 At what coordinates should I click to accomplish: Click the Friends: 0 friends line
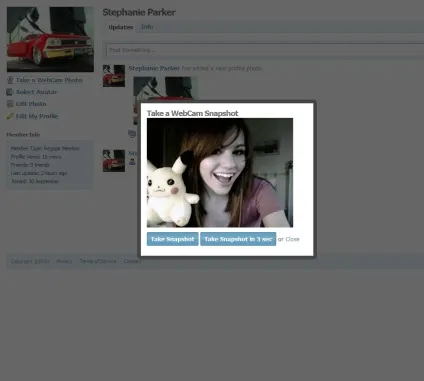pyautogui.click(x=30, y=165)
